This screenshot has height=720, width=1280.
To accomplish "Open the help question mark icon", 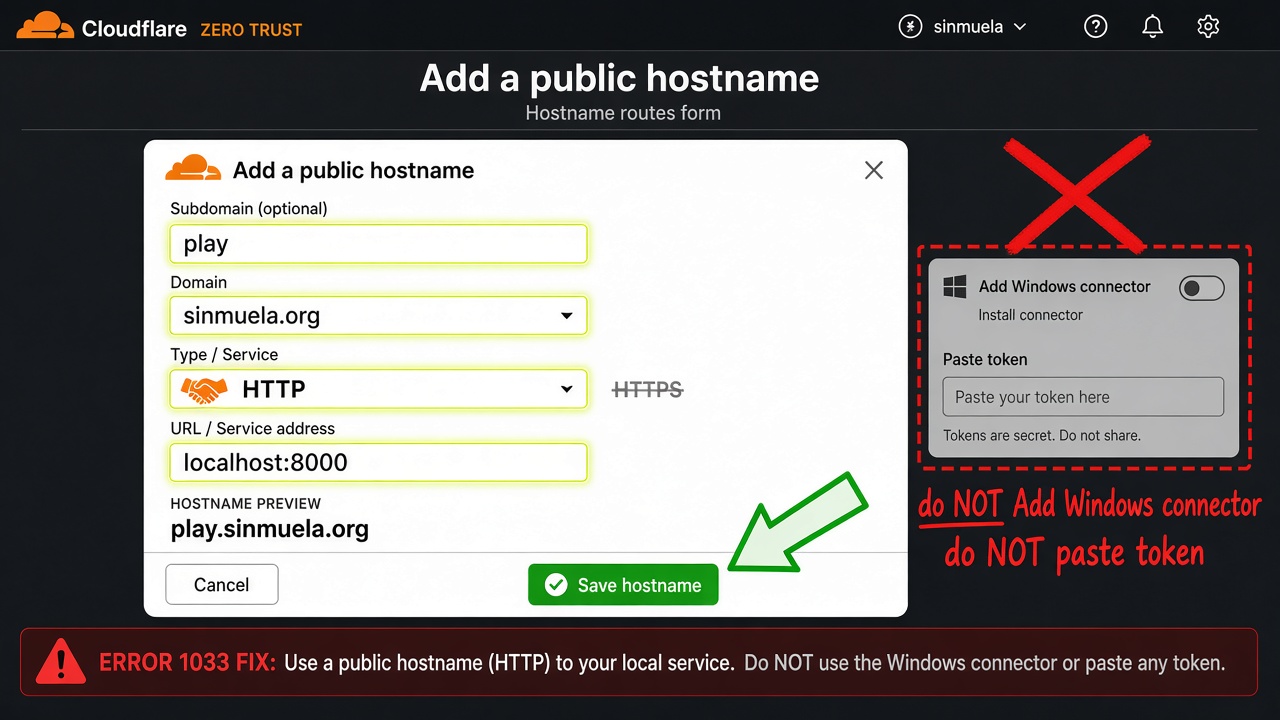I will [1096, 27].
